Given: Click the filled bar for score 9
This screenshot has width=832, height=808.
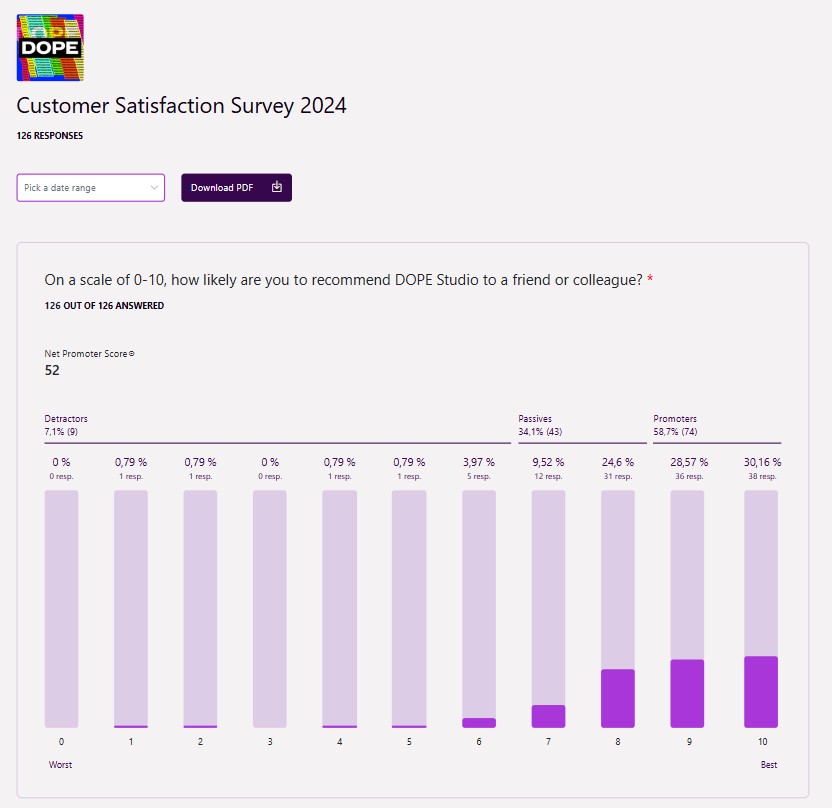Looking at the screenshot, I should pyautogui.click(x=687, y=693).
